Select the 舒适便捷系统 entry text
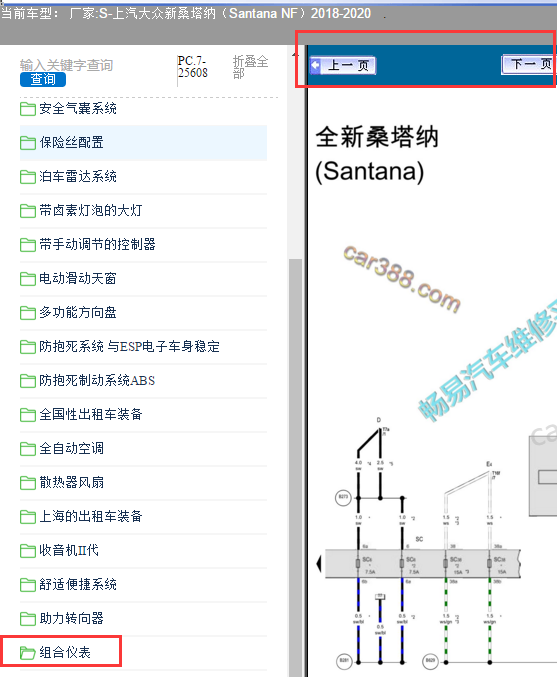Viewport: 557px width, 677px height. tap(78, 584)
